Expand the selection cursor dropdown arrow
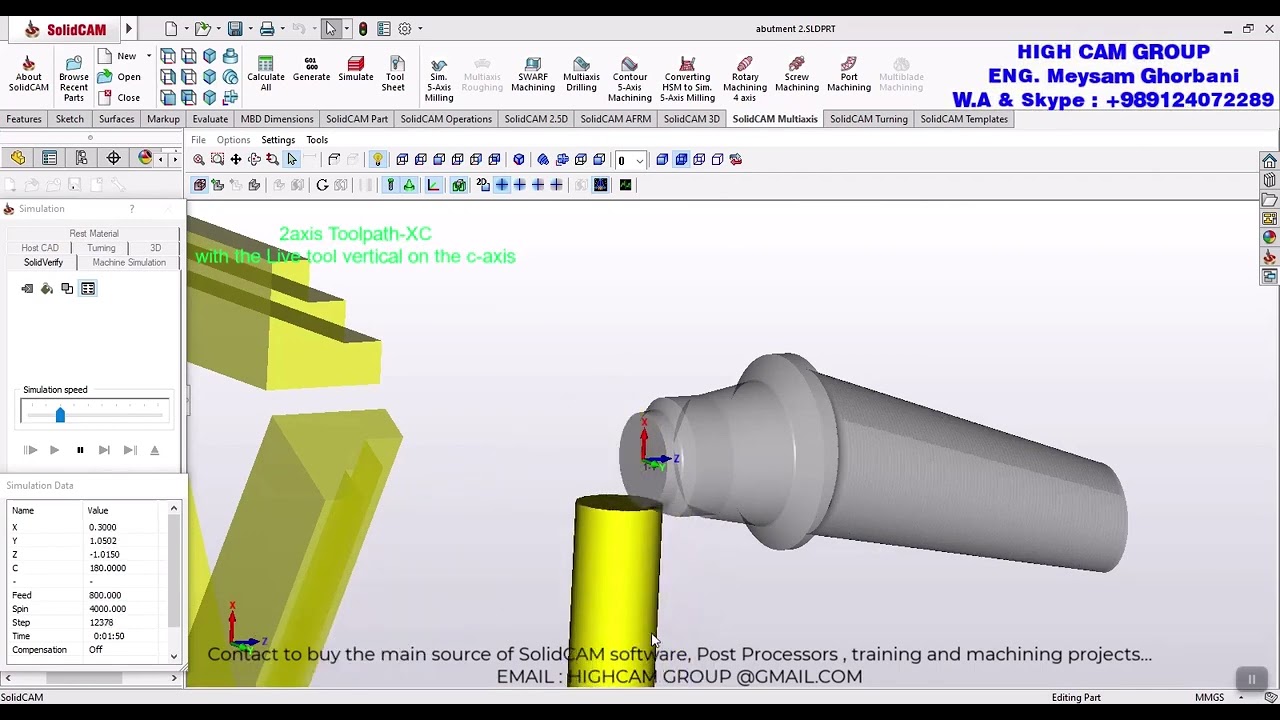1280x720 pixels. coord(346,29)
